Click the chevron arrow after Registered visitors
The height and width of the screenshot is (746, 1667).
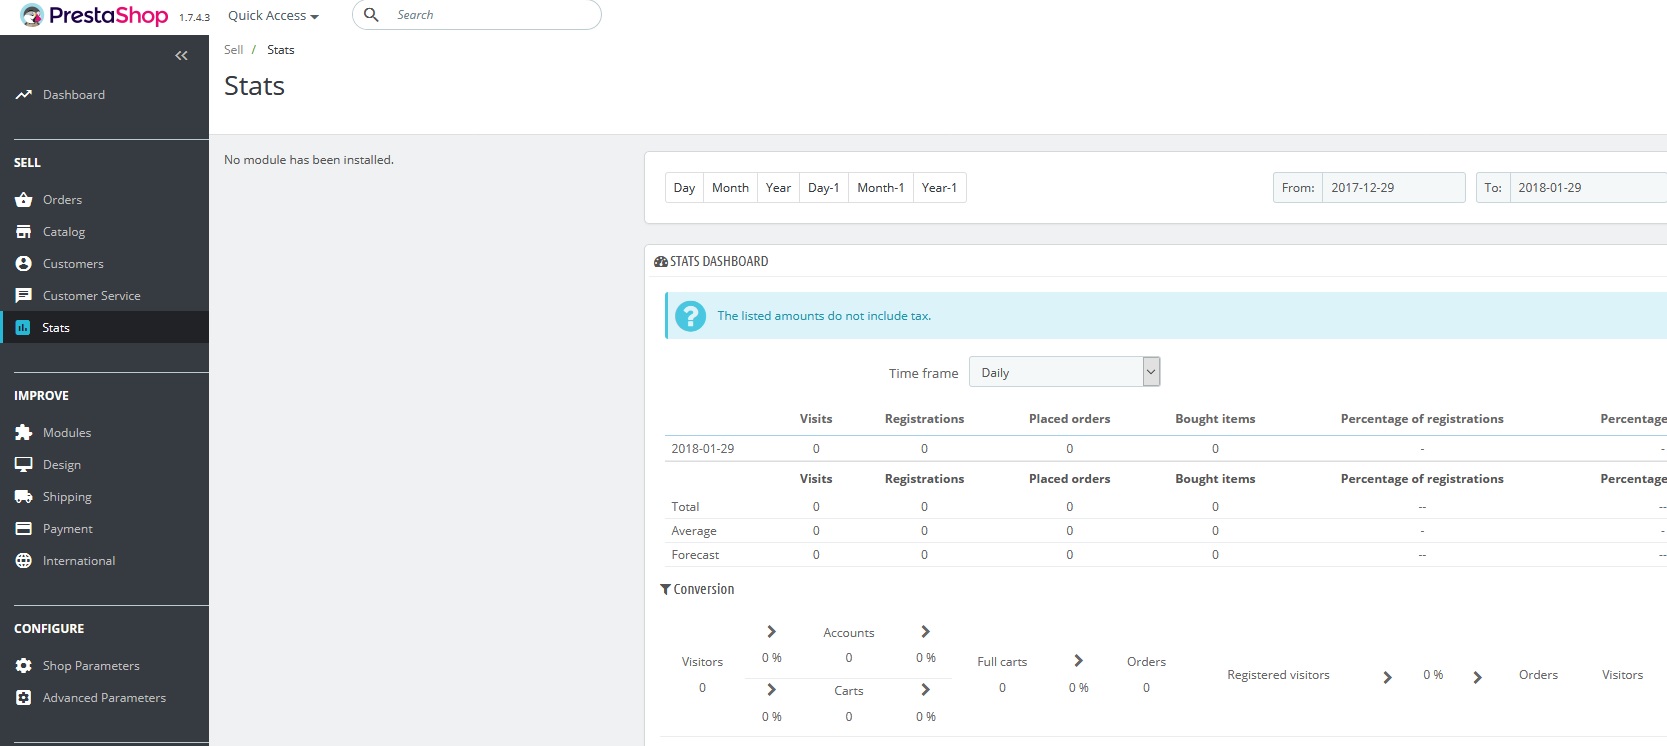(x=1387, y=678)
